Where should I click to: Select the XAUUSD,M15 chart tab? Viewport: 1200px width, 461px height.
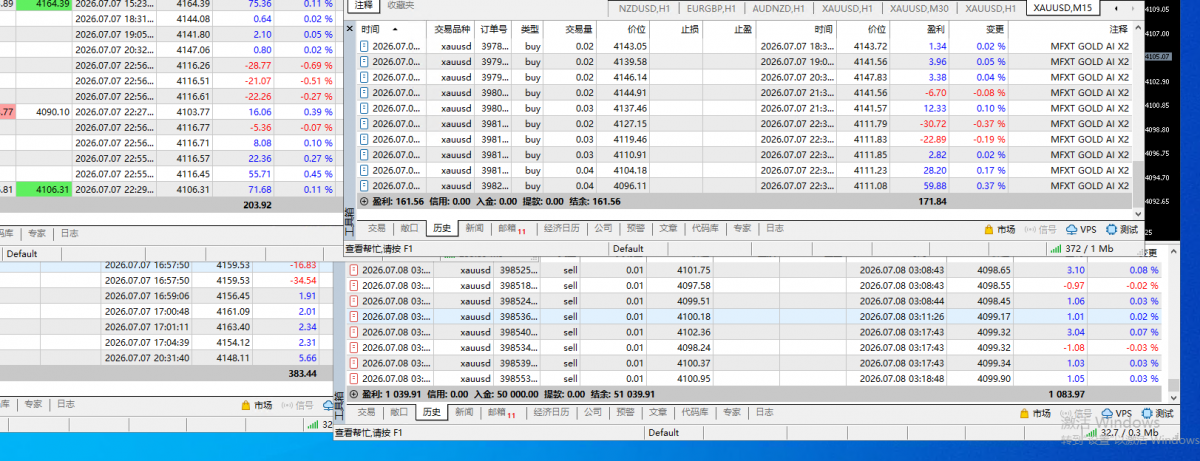tap(1063, 7)
